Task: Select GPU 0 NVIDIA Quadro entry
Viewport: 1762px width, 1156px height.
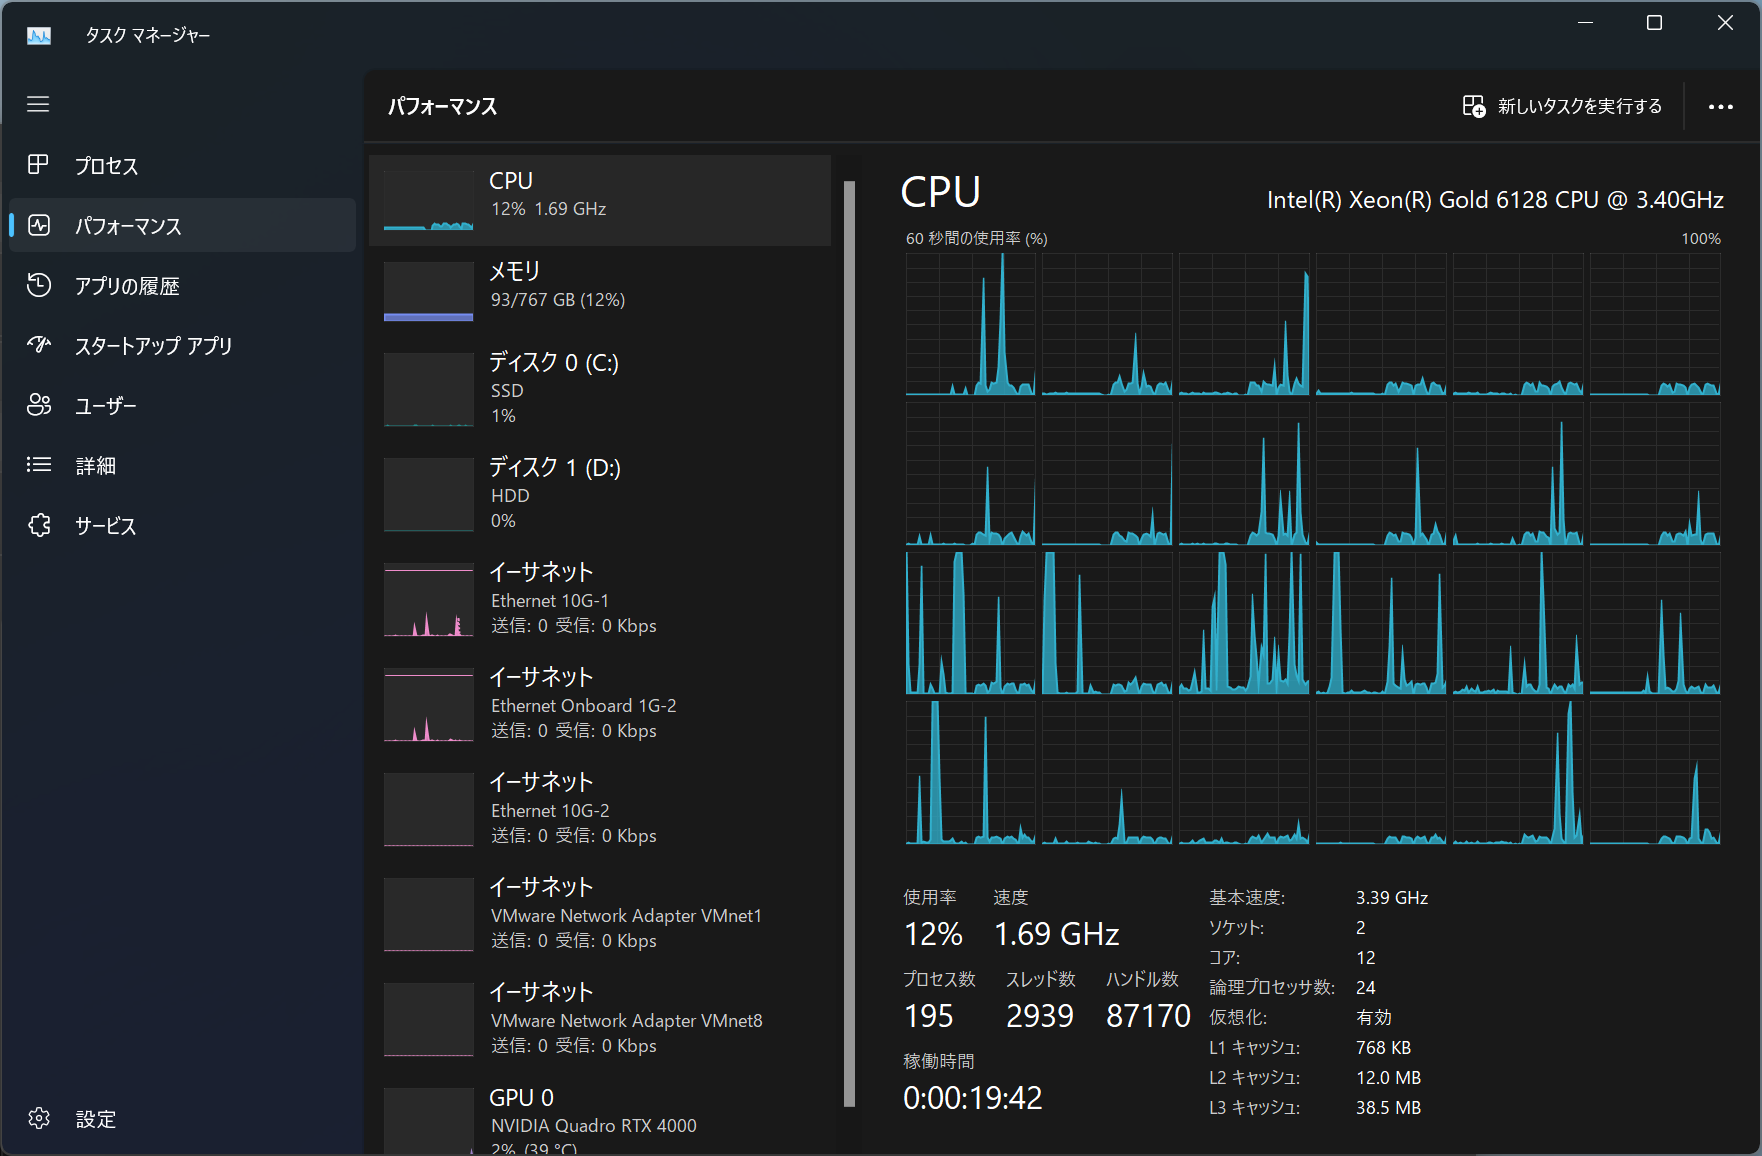Action: [600, 1120]
